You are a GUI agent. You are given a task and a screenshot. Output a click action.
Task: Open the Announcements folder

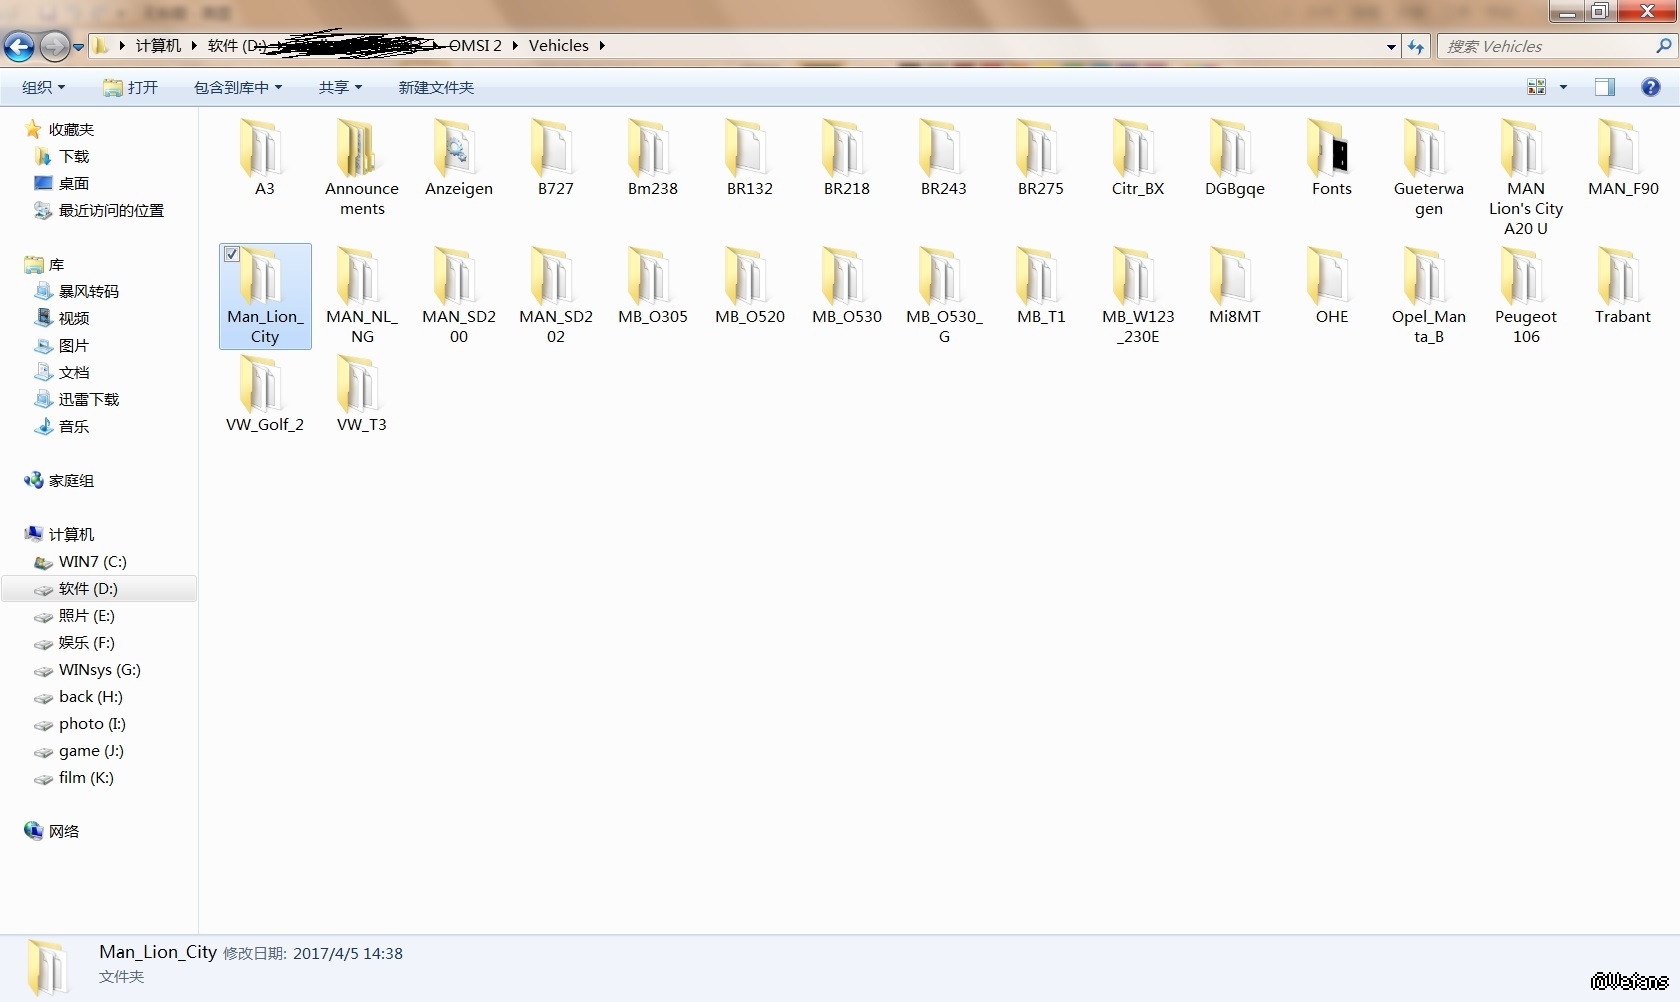pos(361,168)
